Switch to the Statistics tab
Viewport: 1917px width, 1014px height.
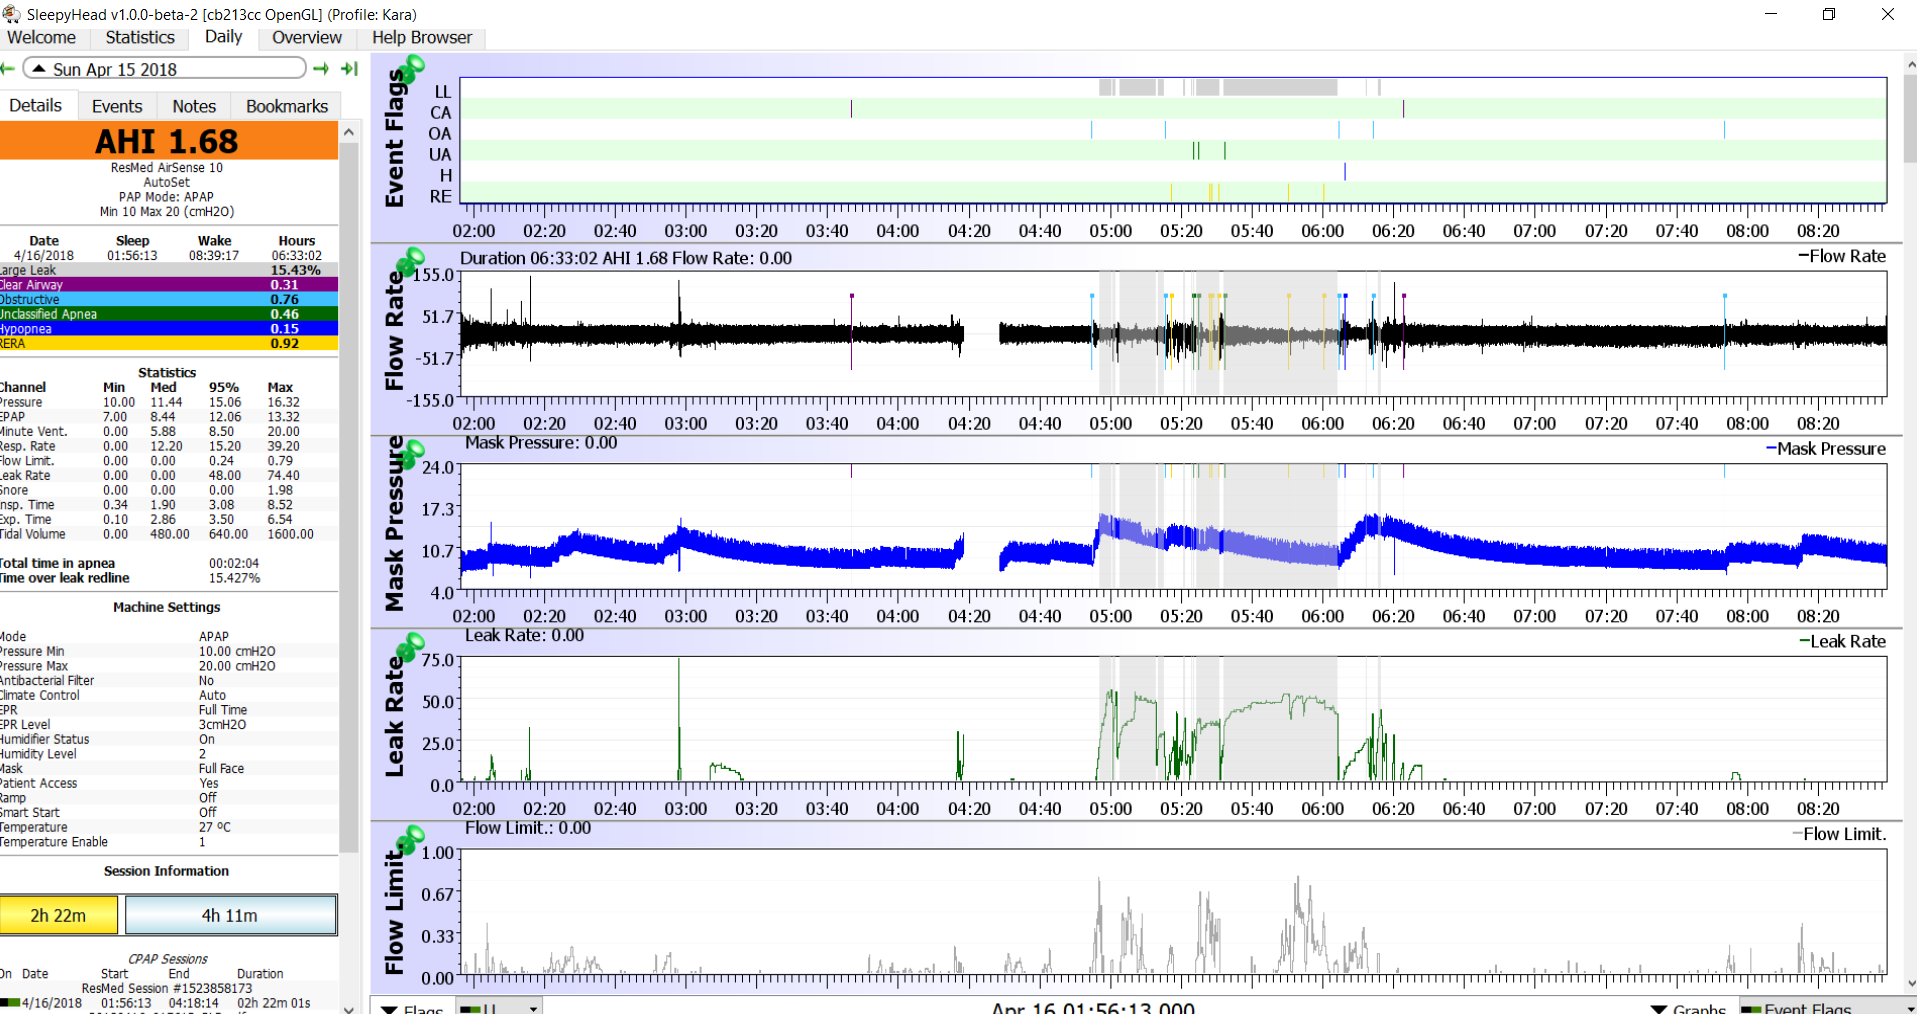(140, 37)
